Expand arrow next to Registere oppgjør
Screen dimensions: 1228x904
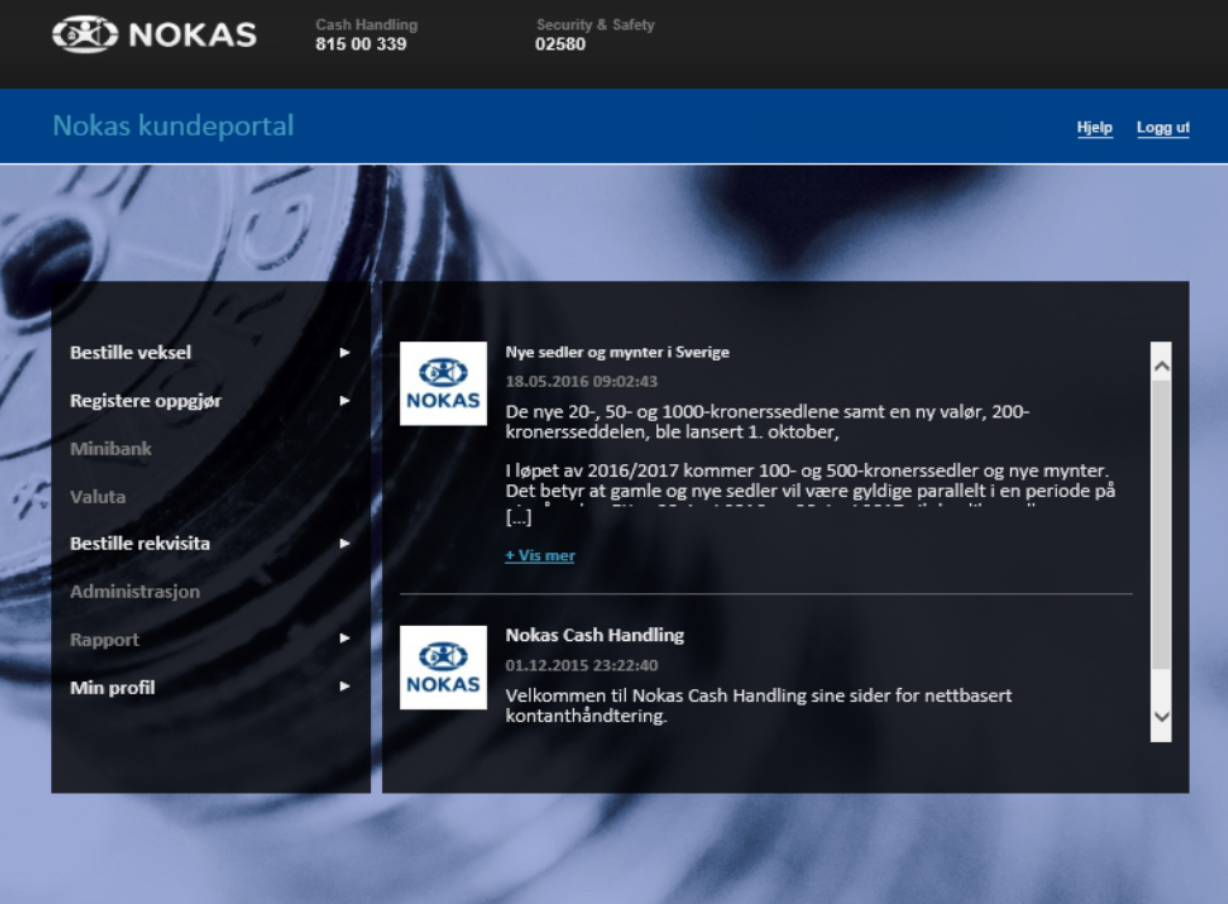[345, 401]
